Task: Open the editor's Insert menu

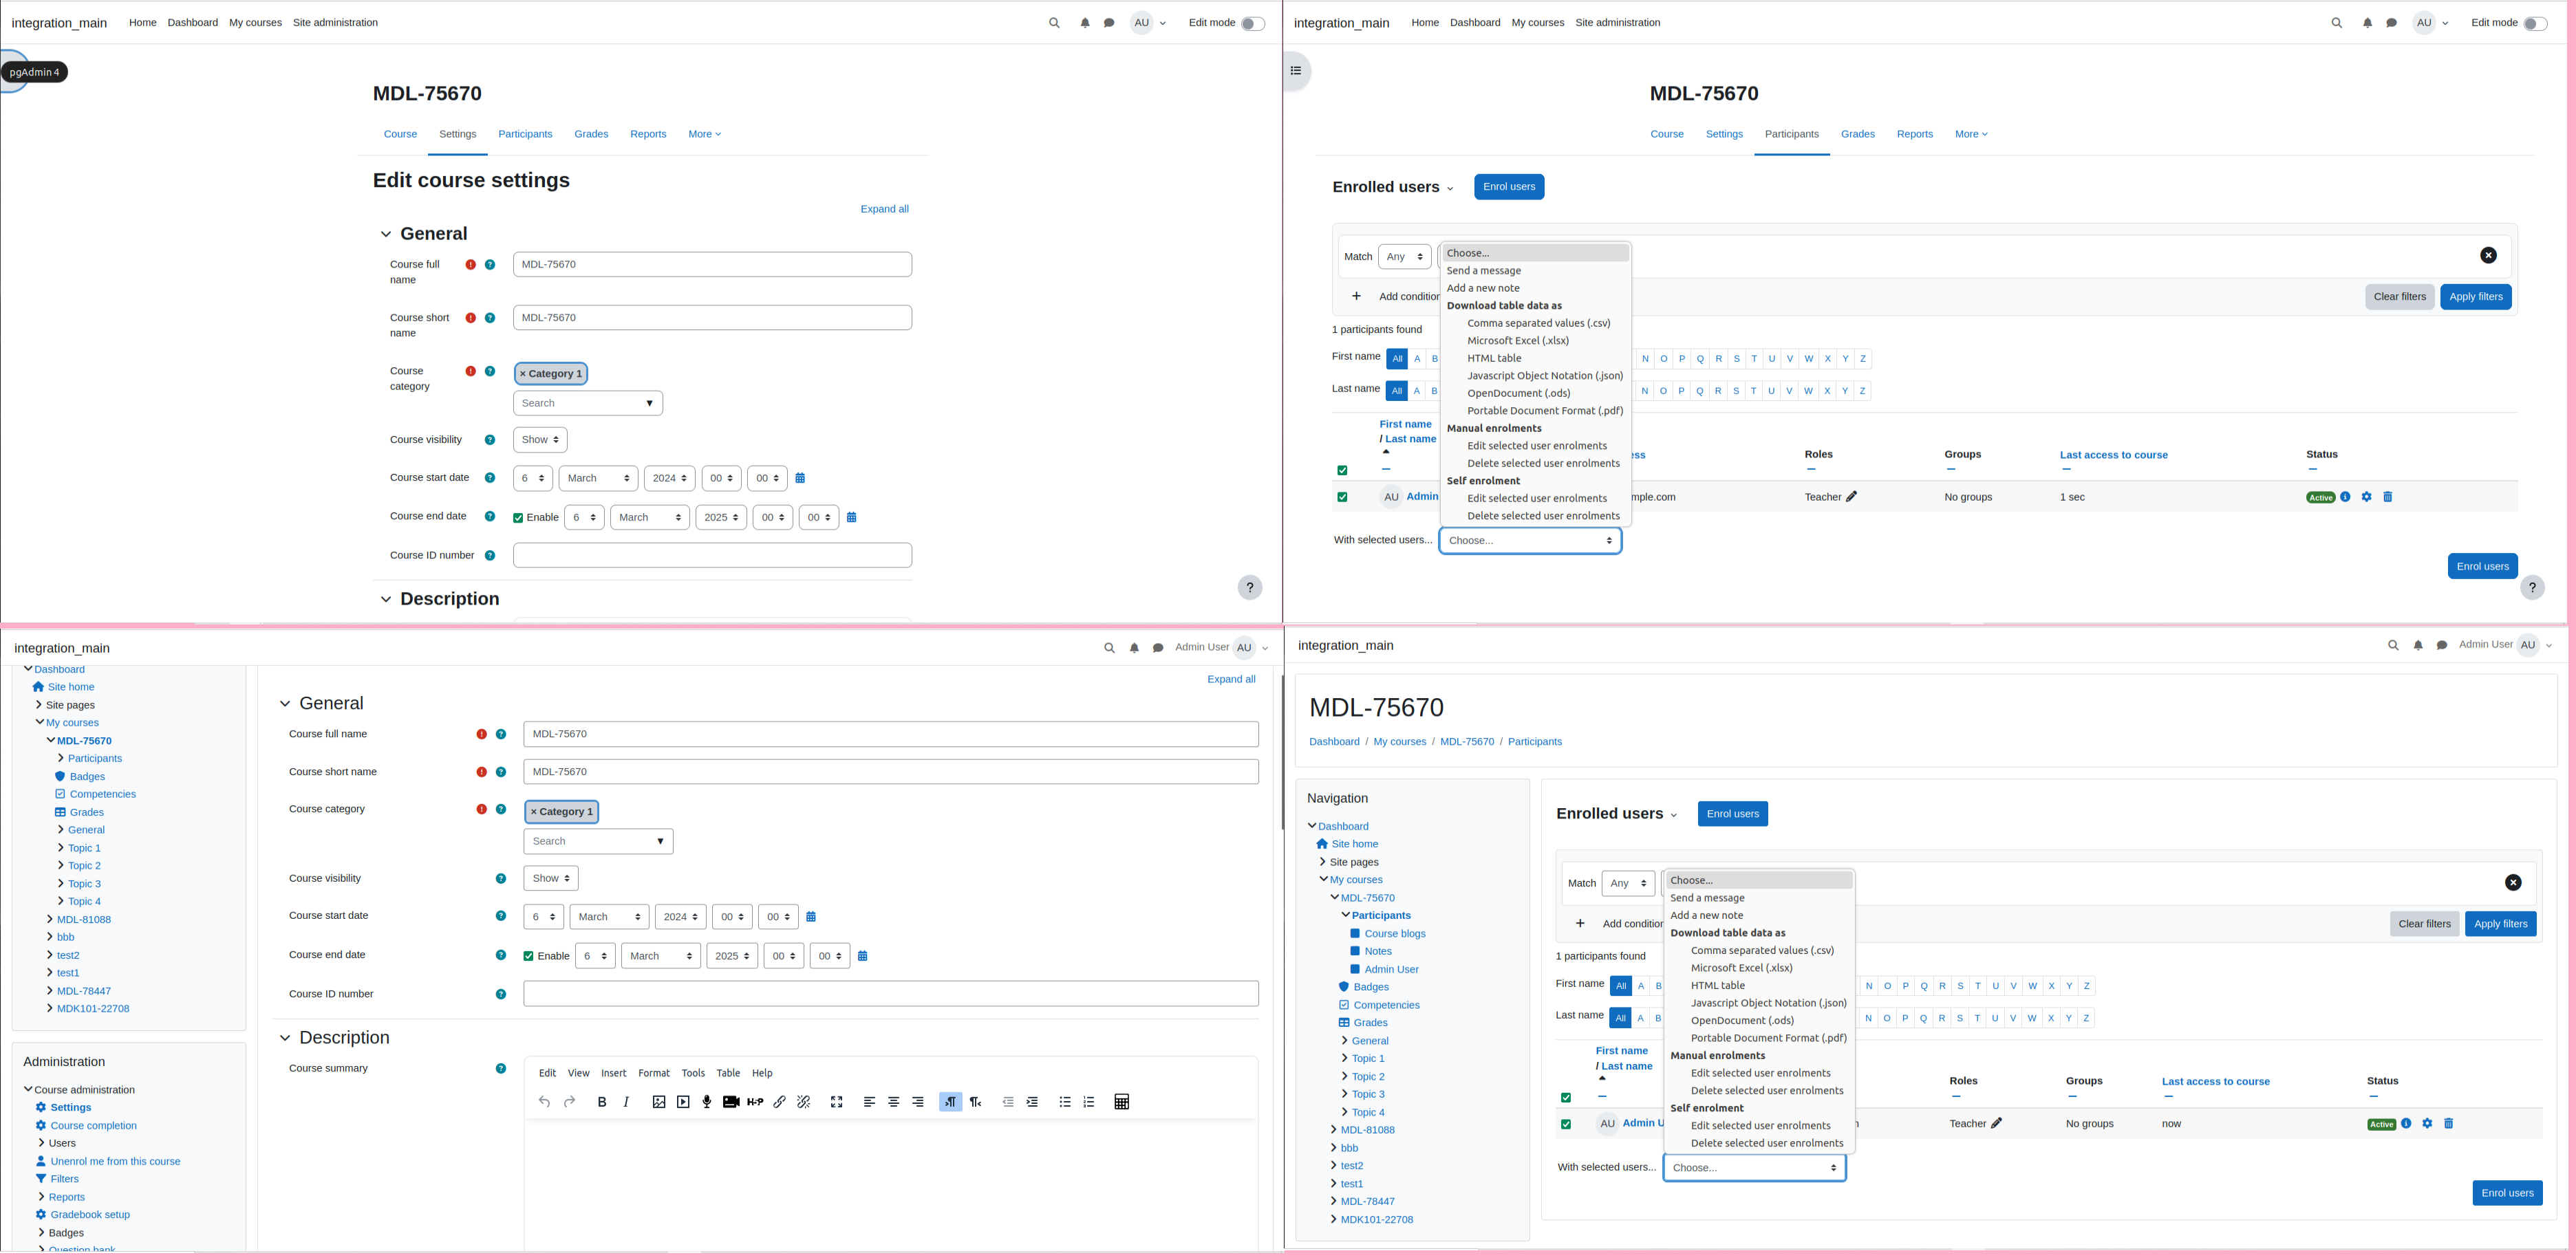Action: (614, 1073)
